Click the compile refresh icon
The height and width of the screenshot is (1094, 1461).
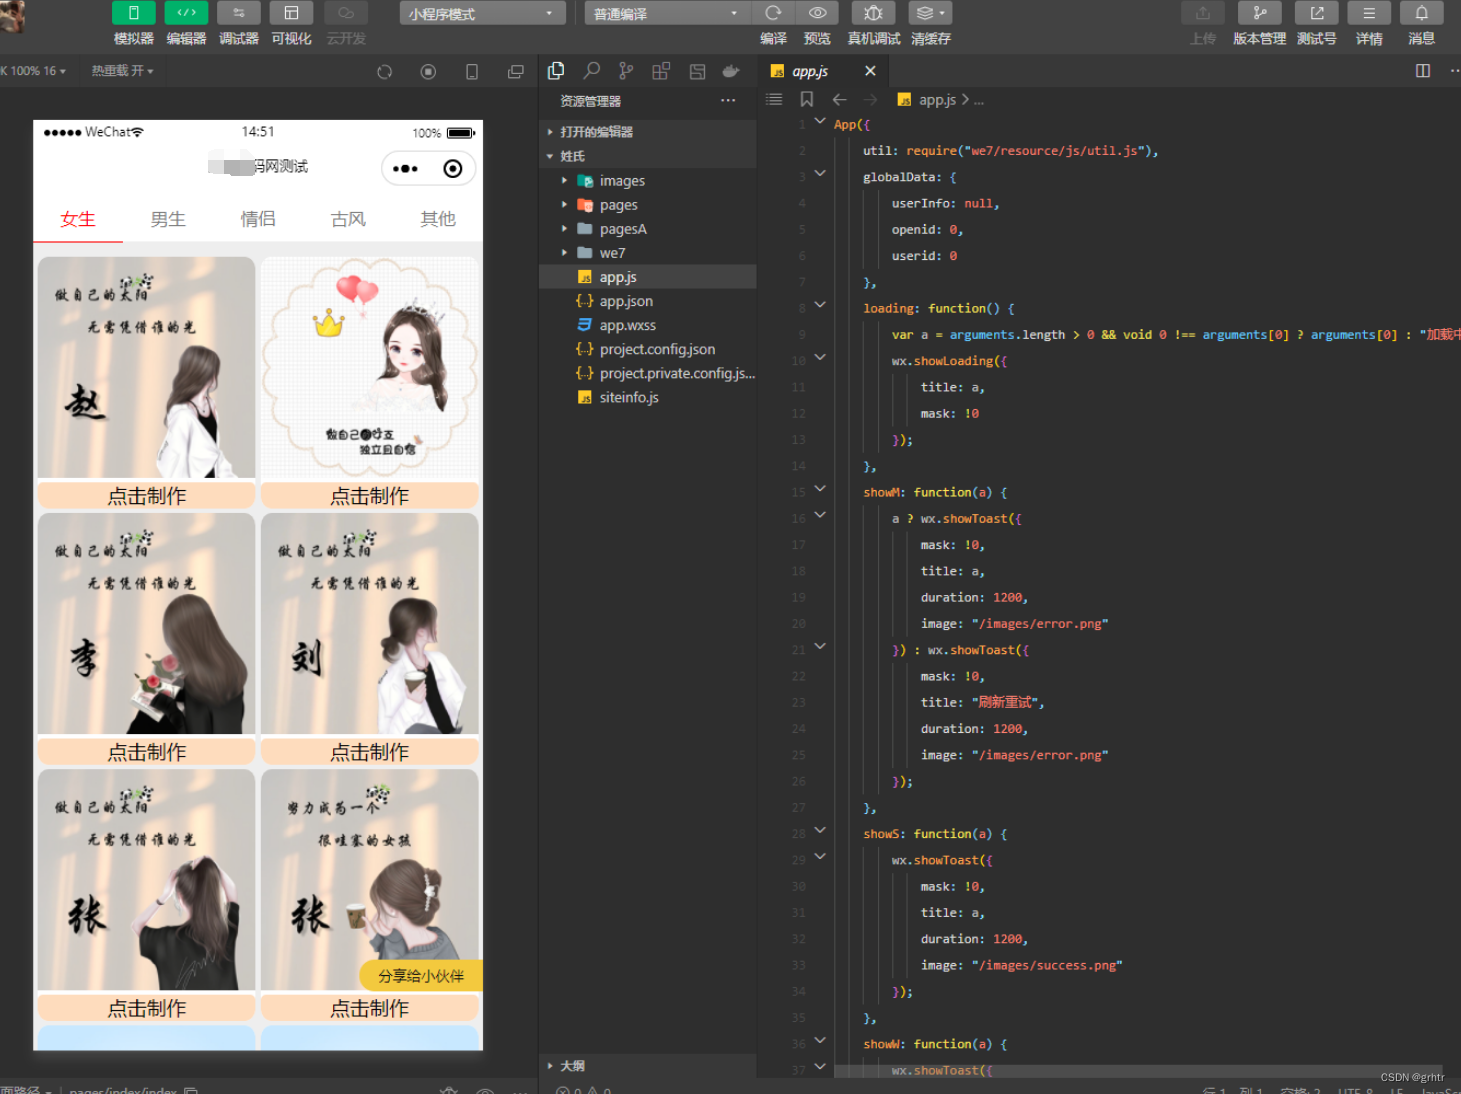(x=773, y=13)
